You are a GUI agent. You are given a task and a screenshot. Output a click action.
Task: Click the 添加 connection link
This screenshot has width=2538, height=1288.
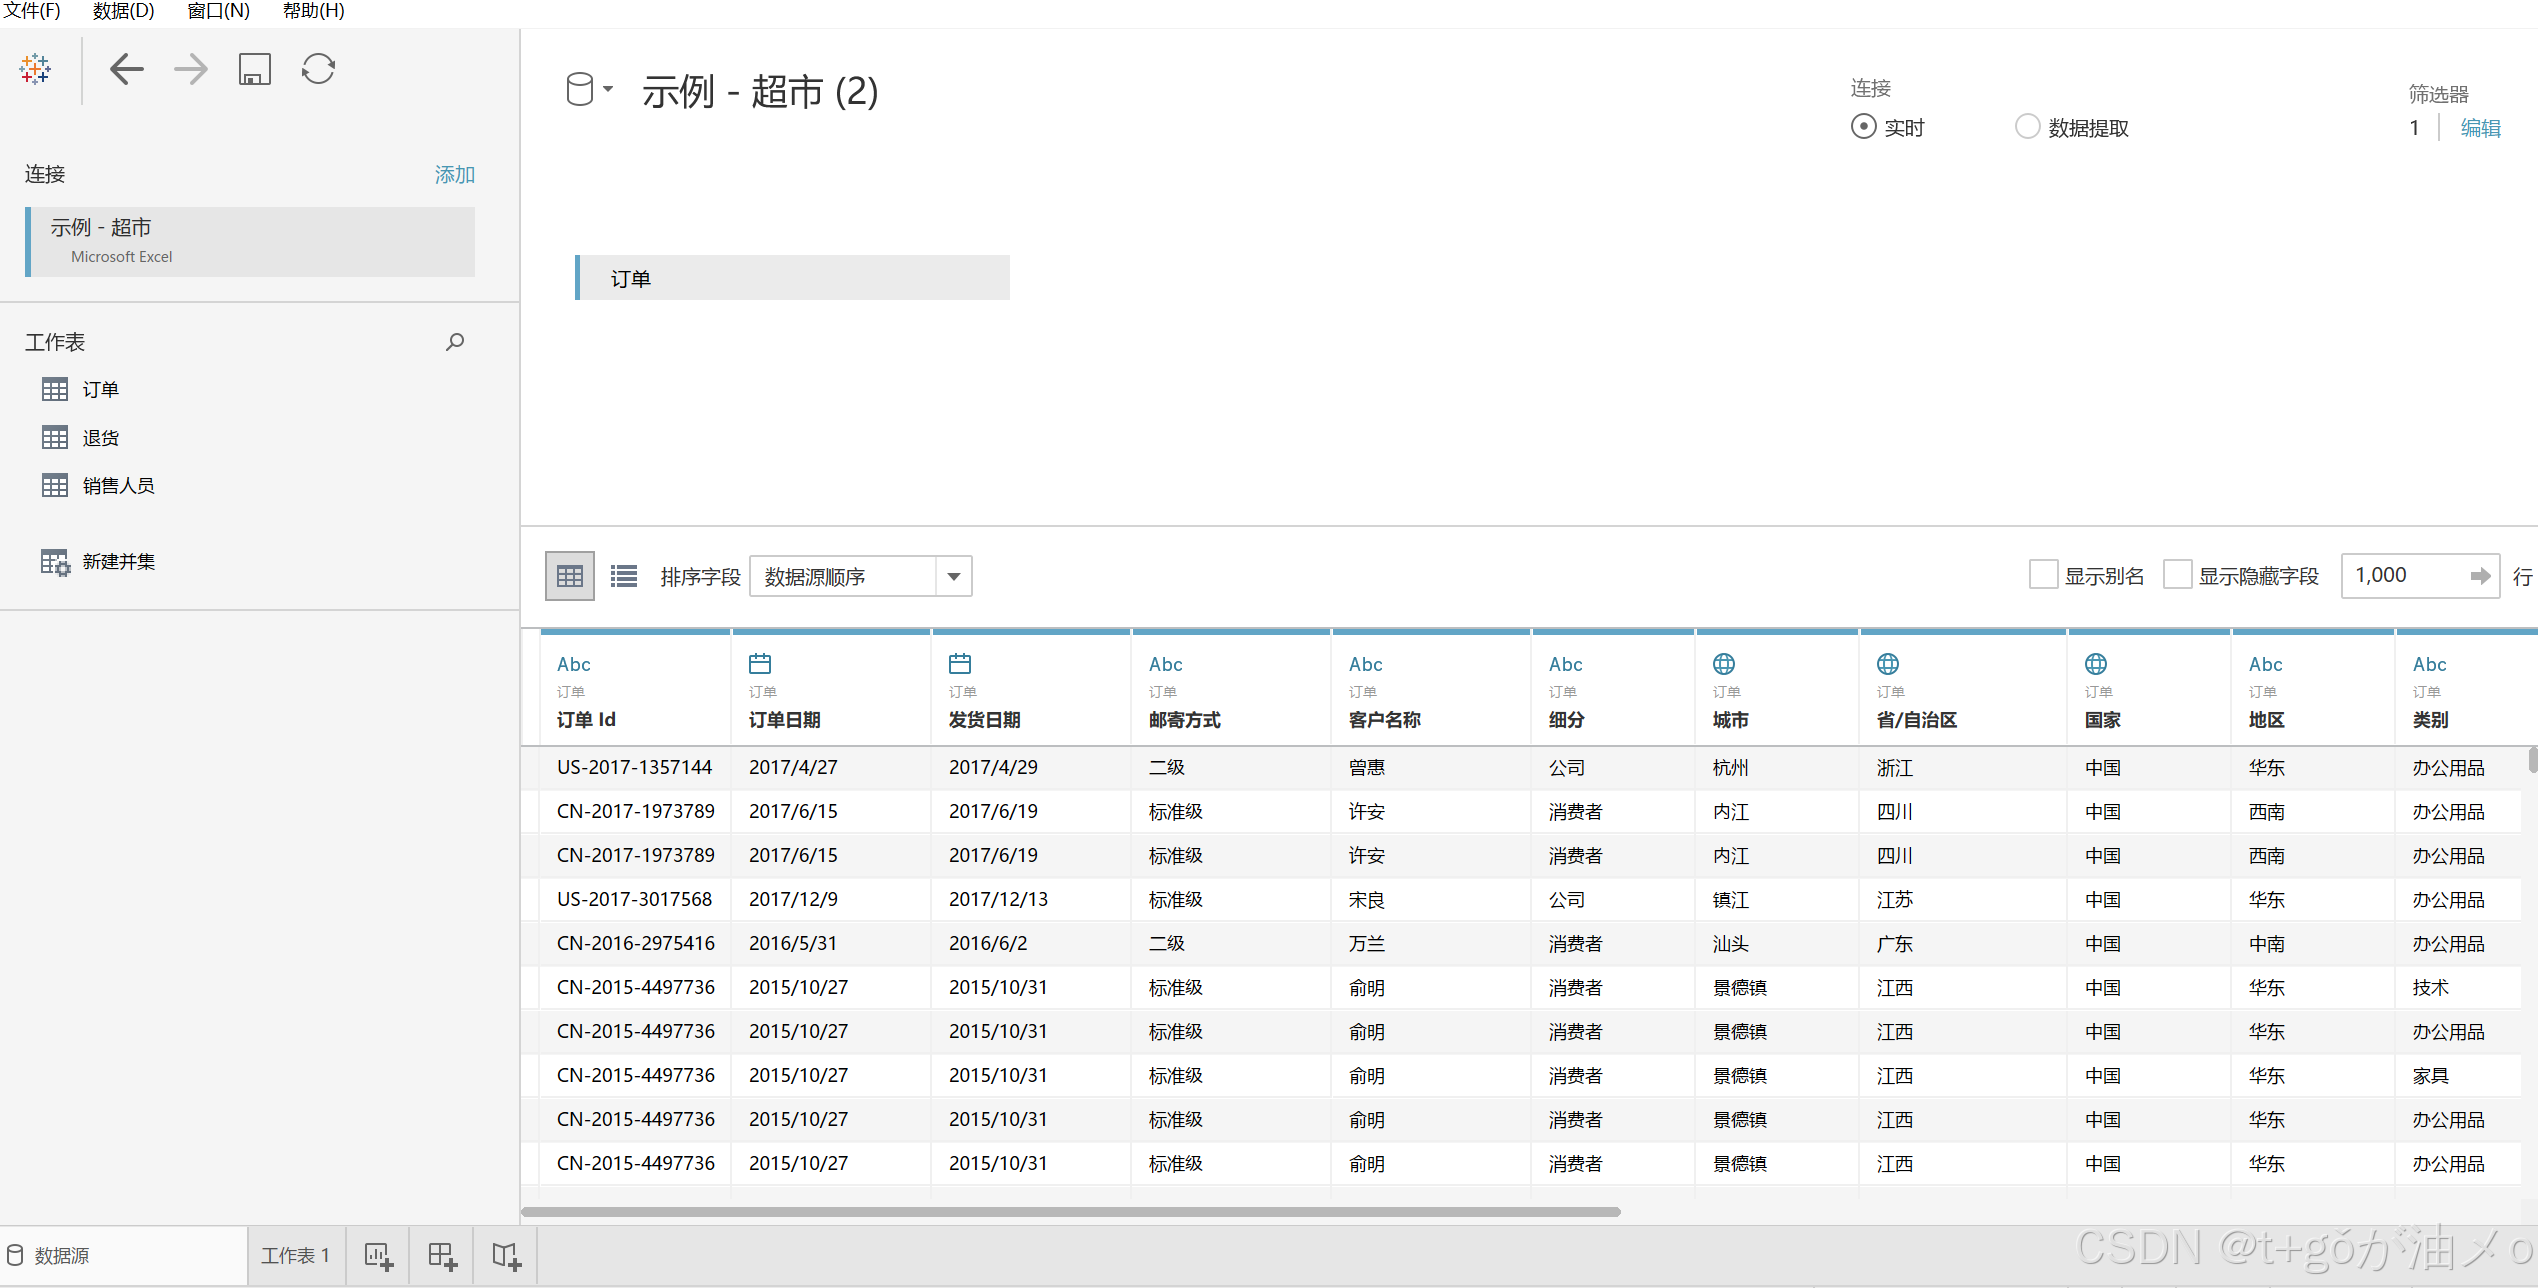click(x=454, y=174)
